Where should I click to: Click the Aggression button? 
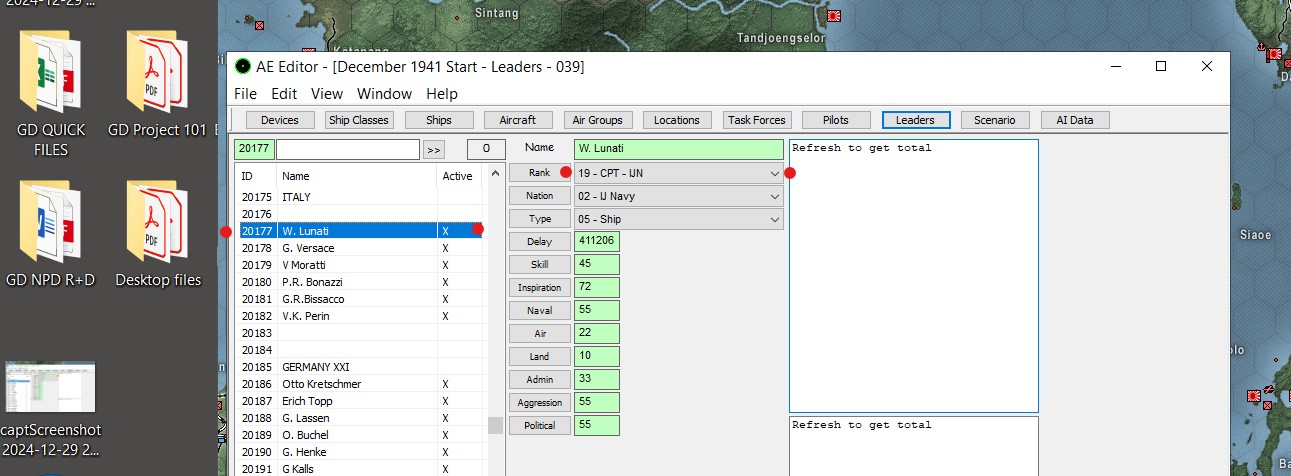coord(540,402)
